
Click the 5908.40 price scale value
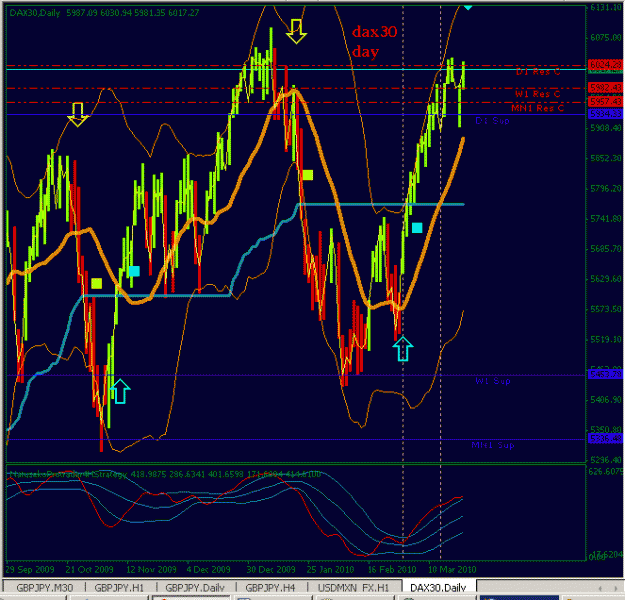[x=606, y=128]
